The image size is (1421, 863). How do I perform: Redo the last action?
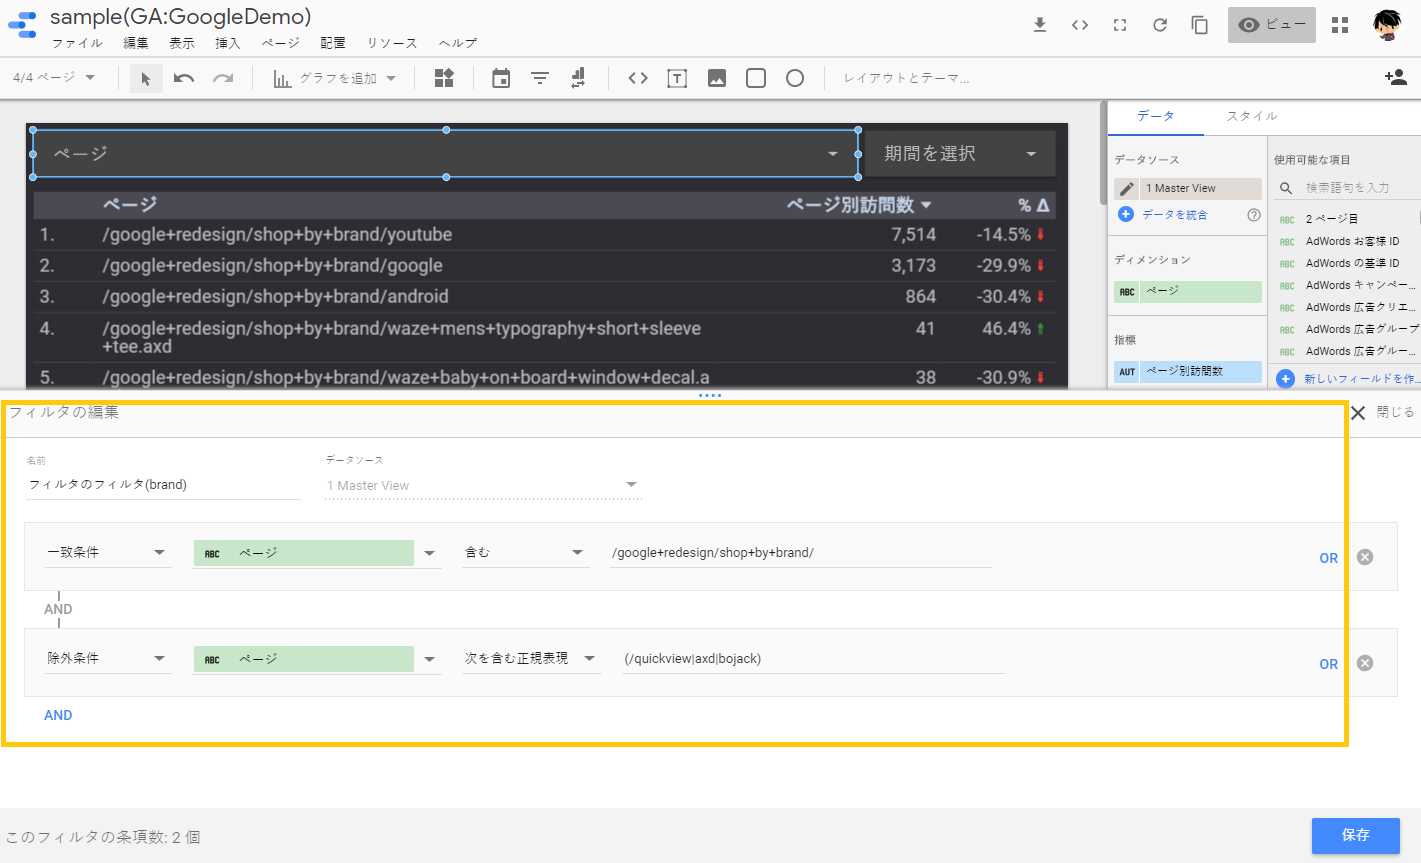(x=223, y=78)
